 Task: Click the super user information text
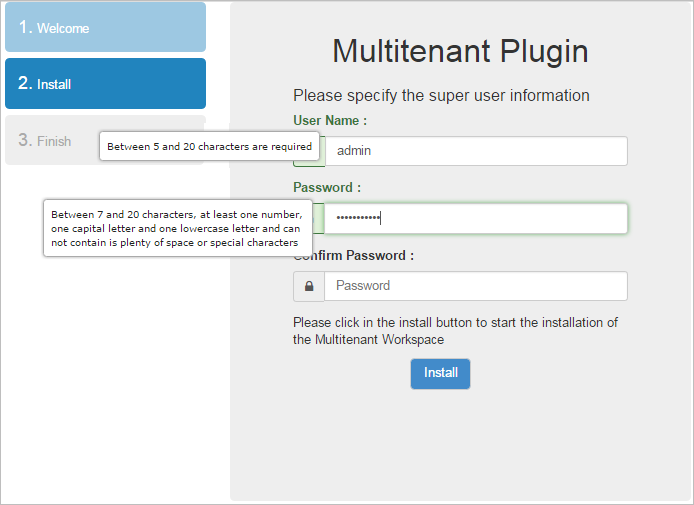441,96
